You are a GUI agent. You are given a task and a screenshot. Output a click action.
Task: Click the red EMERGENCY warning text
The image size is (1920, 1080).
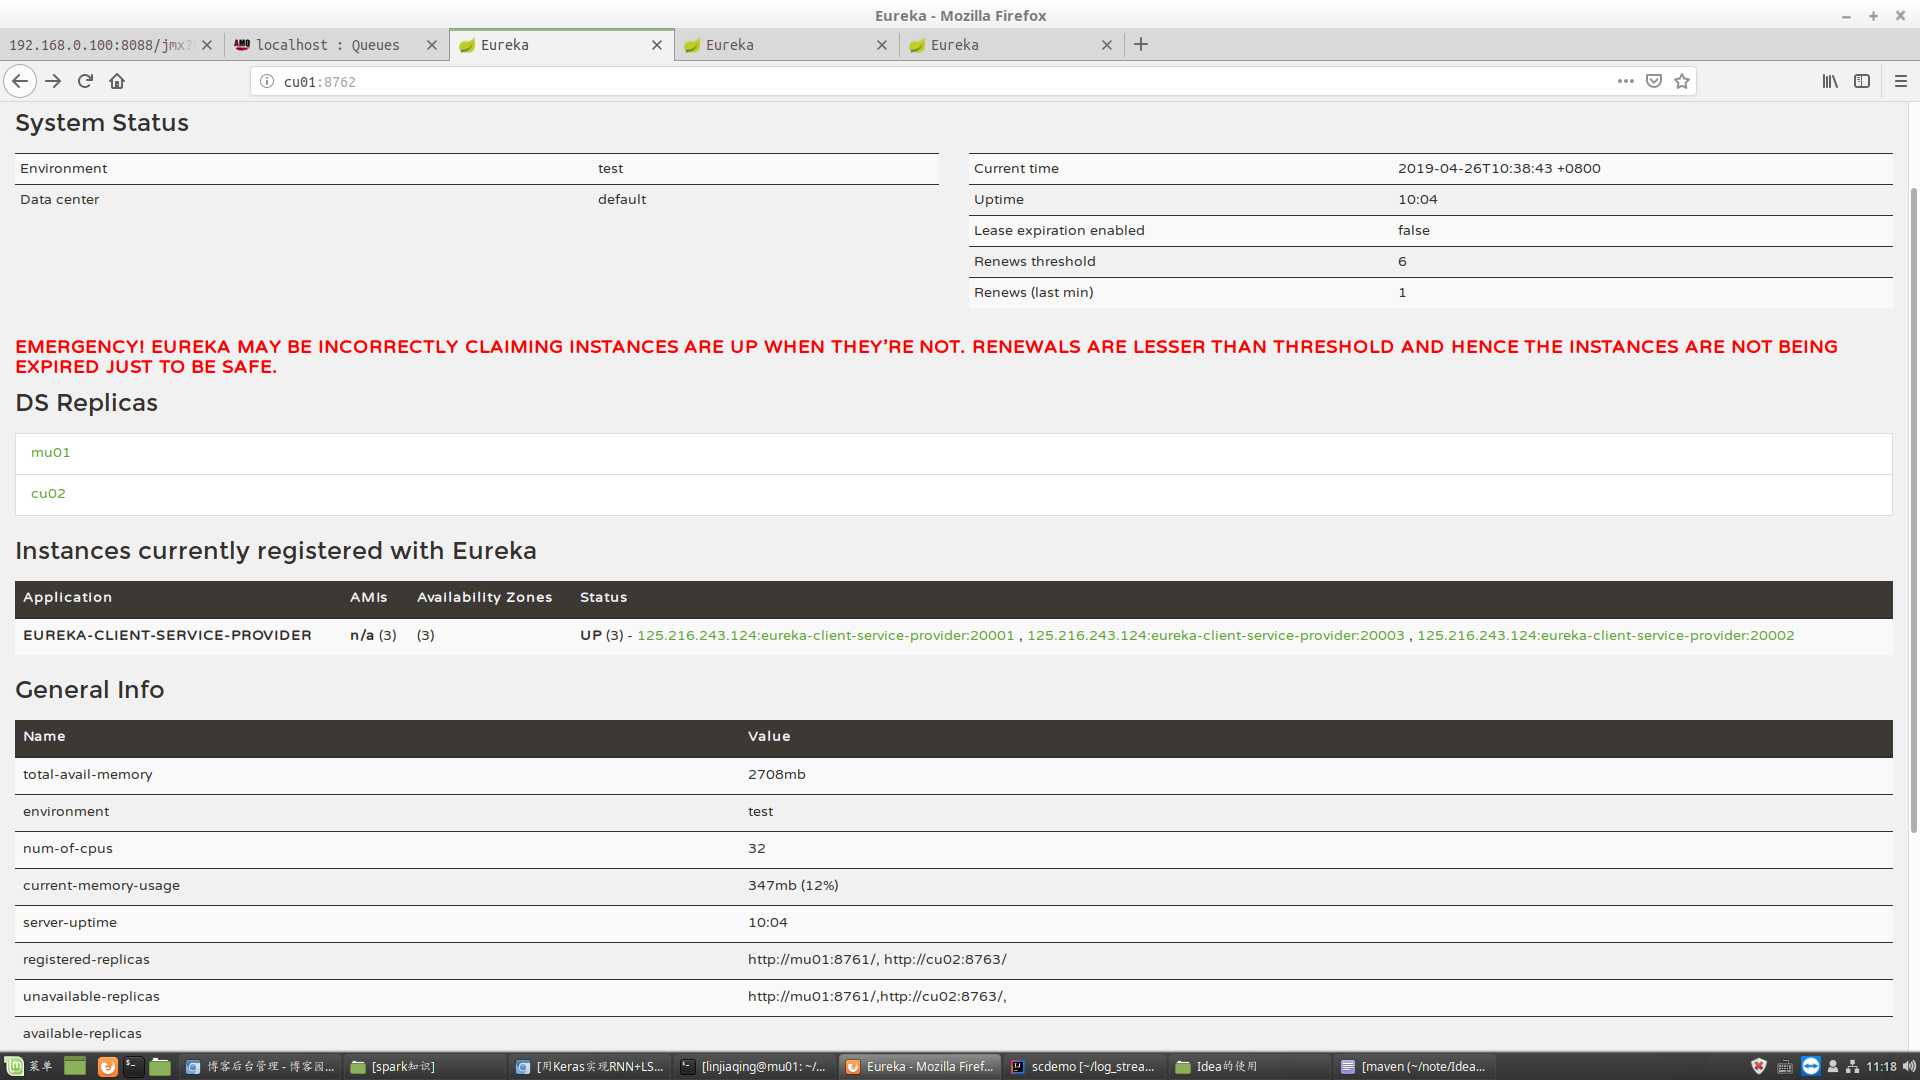tap(926, 357)
